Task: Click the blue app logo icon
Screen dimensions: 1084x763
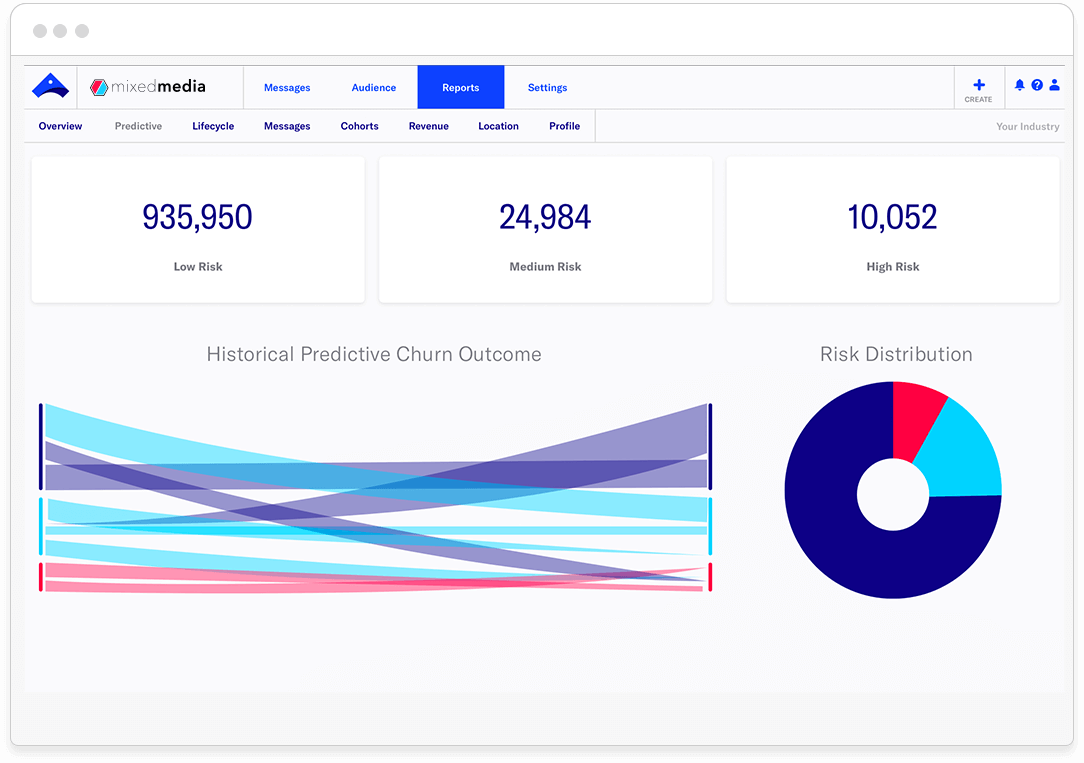Action: pos(50,87)
